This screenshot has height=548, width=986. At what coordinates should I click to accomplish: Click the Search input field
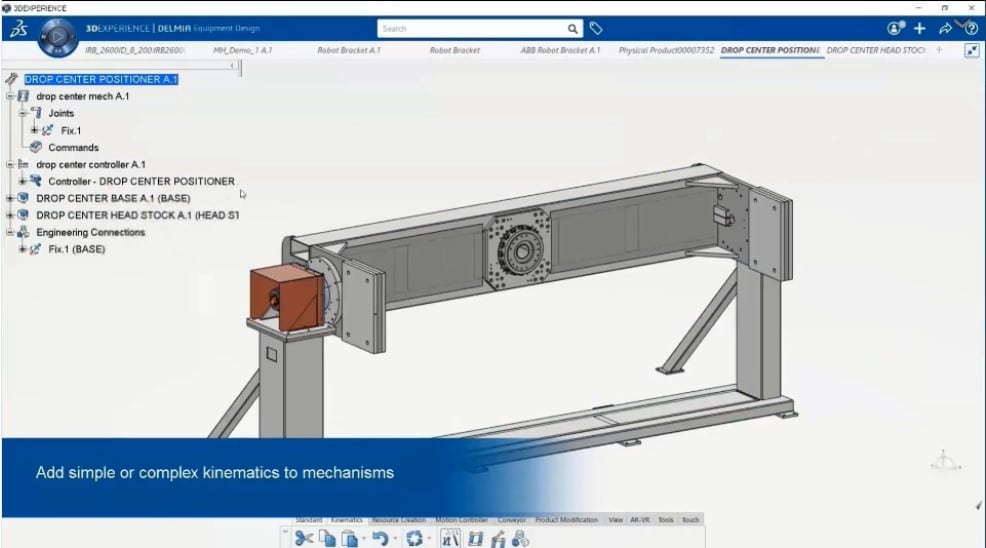tap(472, 29)
